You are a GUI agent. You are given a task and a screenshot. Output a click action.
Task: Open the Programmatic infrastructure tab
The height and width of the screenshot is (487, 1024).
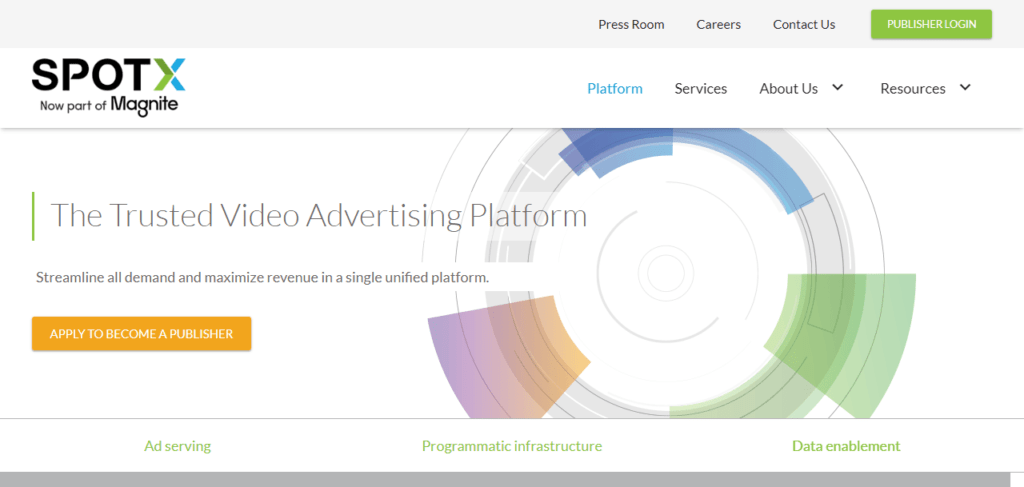point(512,446)
